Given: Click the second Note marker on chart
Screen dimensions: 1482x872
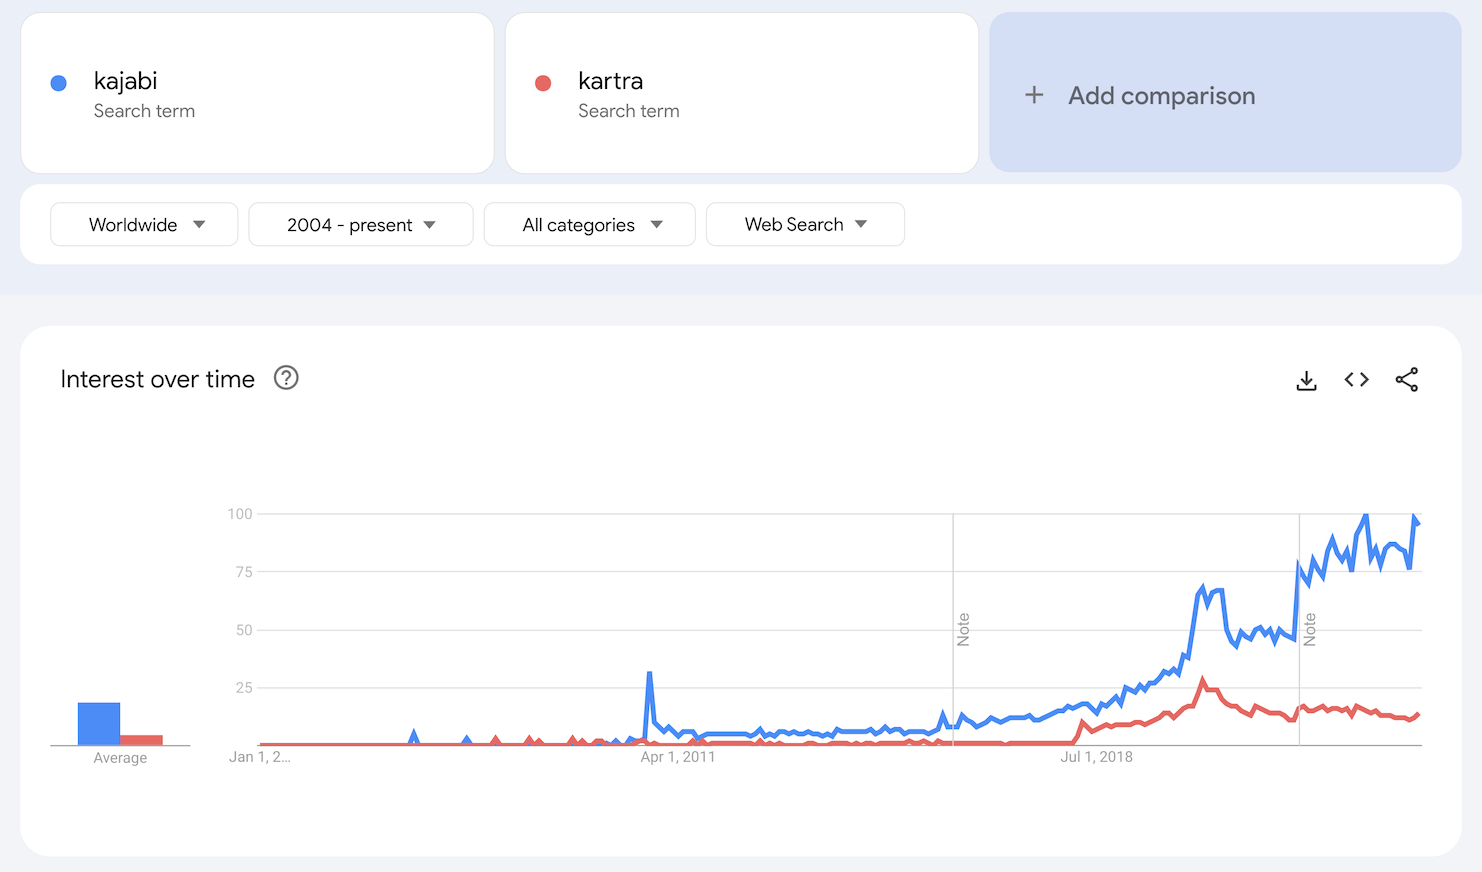Looking at the screenshot, I should click(x=1309, y=630).
